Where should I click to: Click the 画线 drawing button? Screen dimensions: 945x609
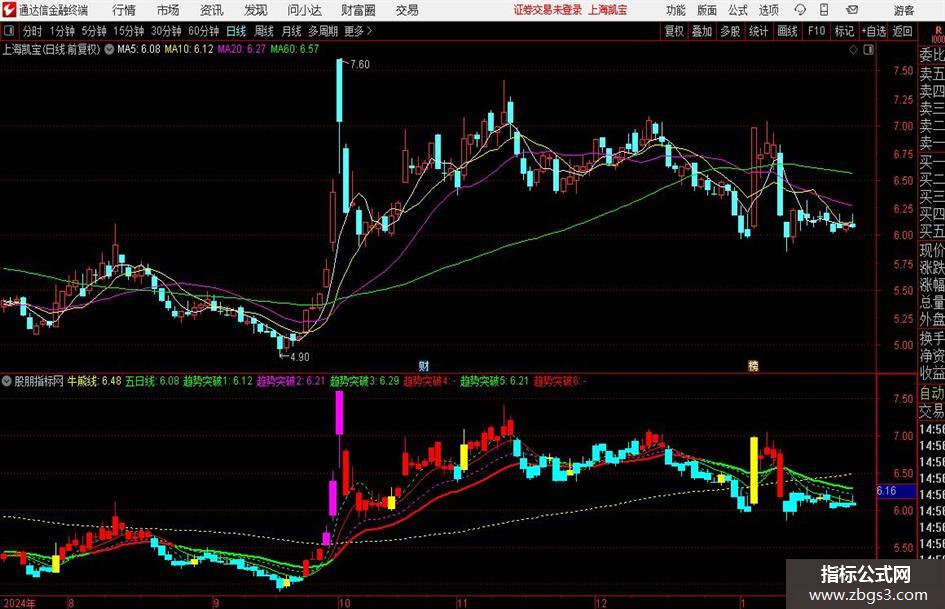point(788,31)
